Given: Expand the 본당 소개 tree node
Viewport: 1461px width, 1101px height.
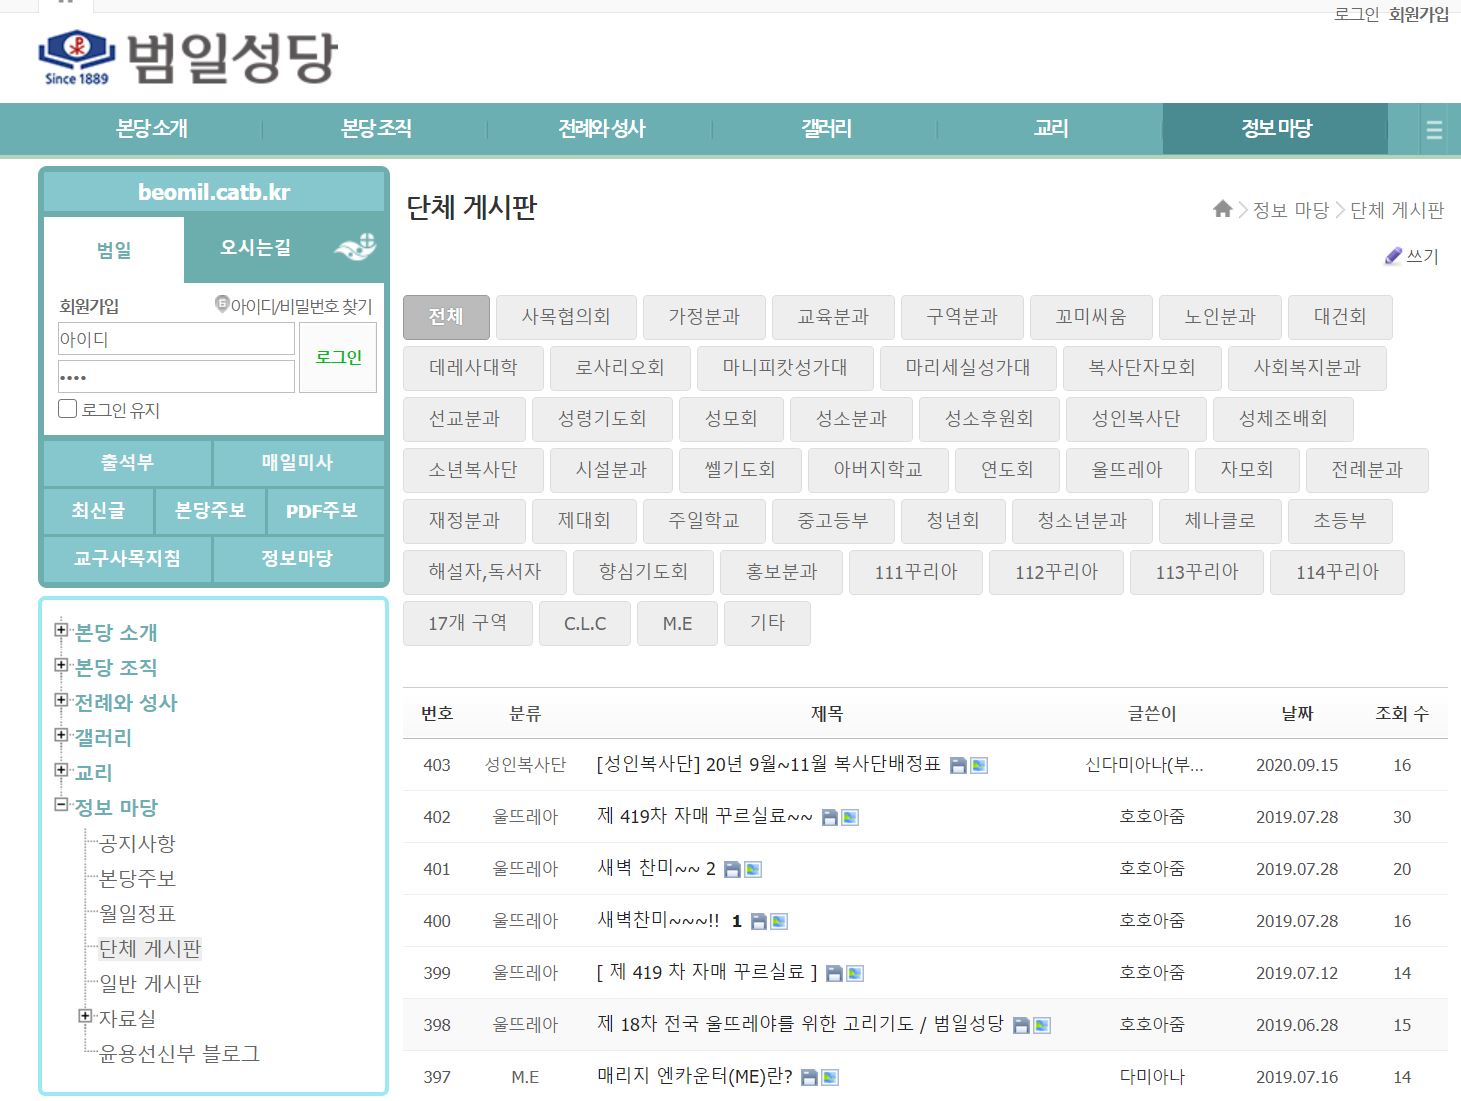Looking at the screenshot, I should [x=61, y=630].
